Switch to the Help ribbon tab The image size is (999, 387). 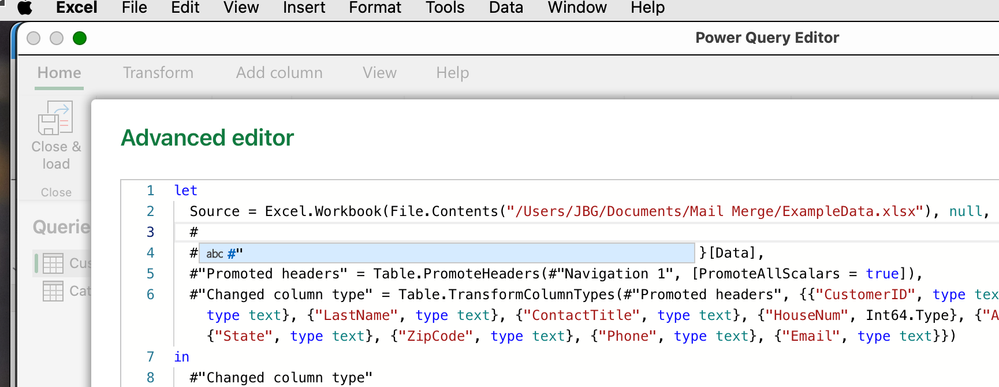click(452, 73)
